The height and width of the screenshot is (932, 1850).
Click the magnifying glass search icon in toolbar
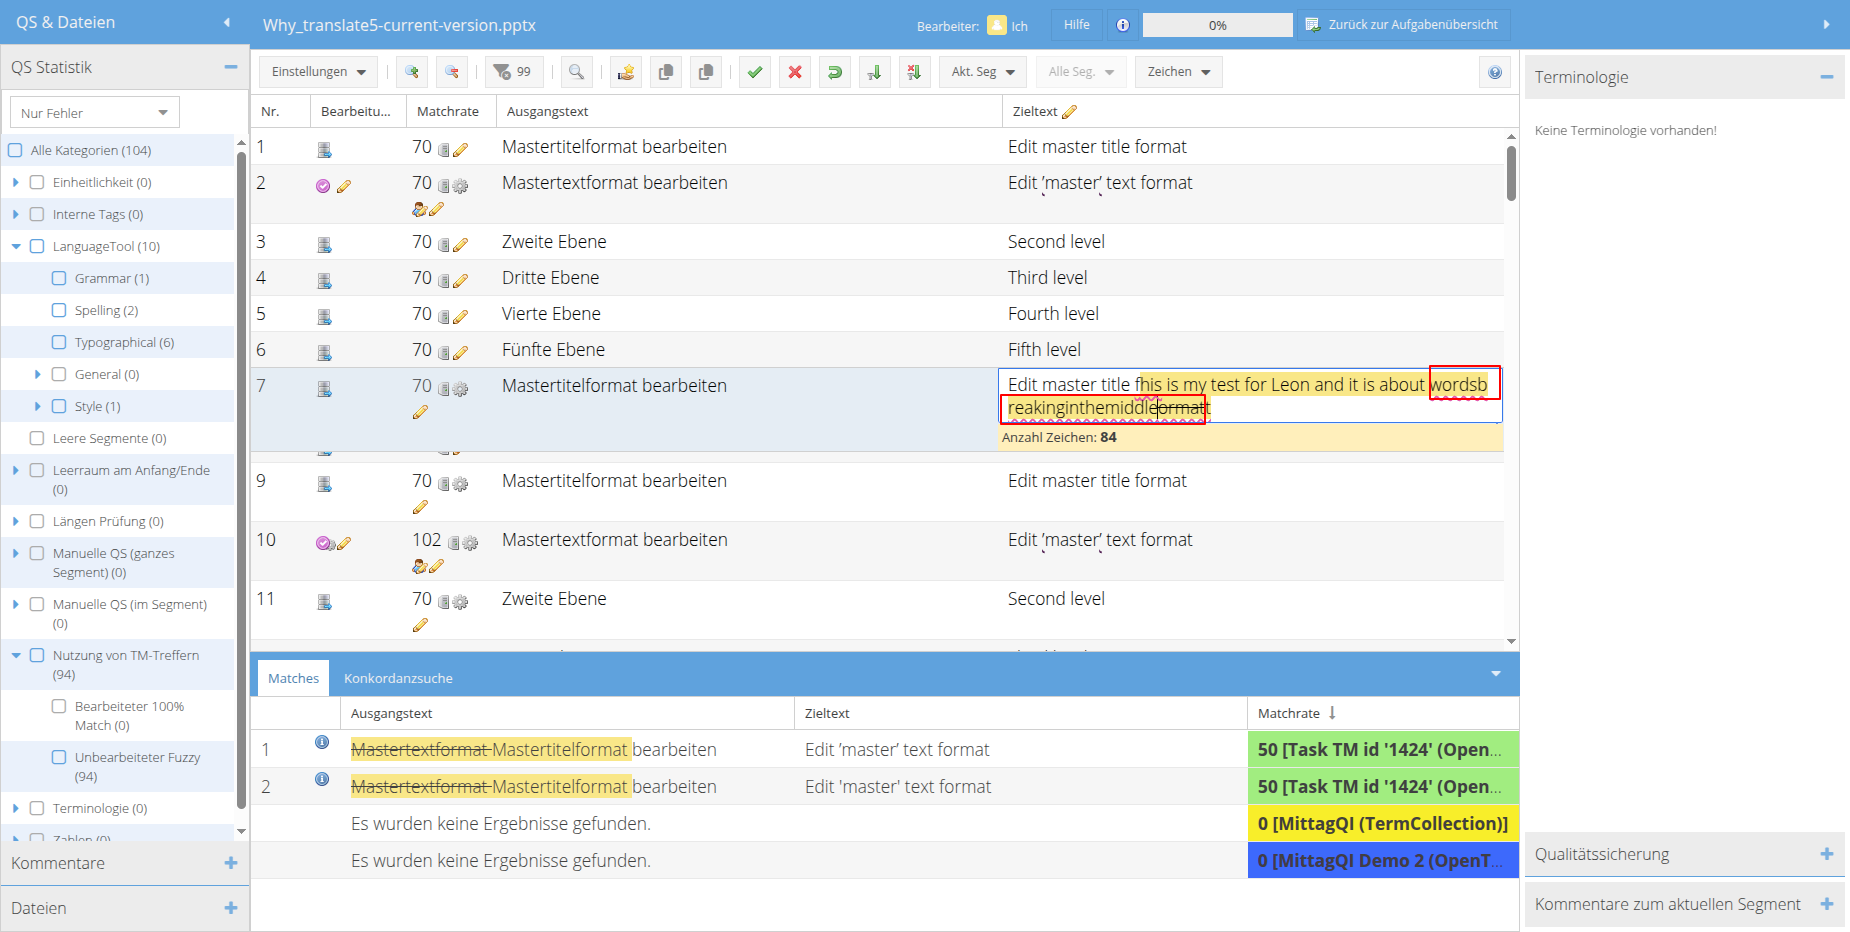(x=576, y=72)
